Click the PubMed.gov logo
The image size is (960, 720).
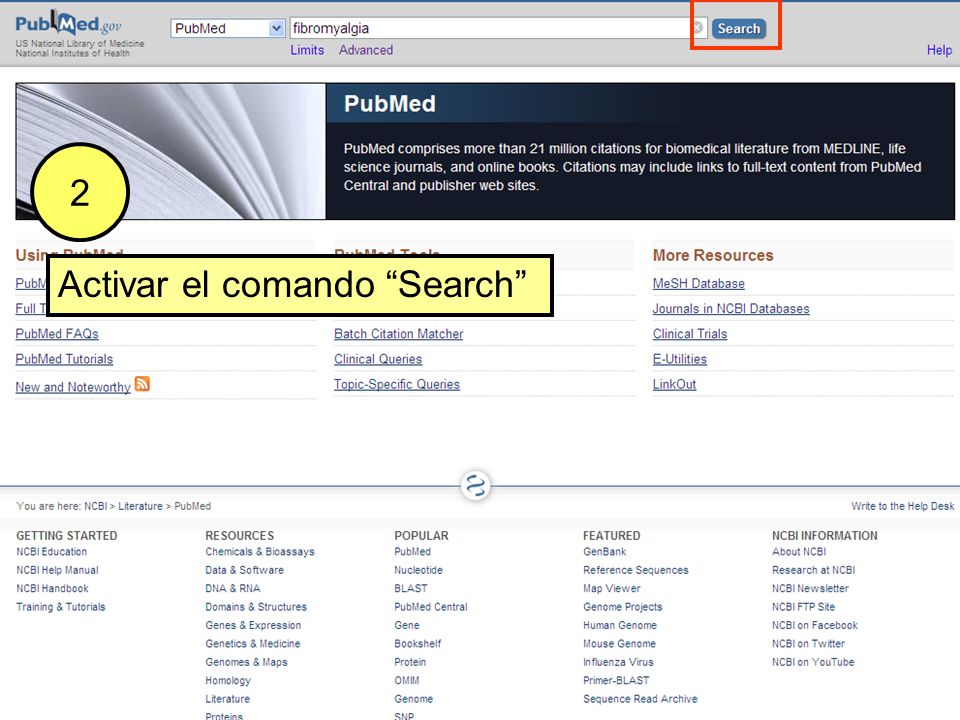click(69, 23)
